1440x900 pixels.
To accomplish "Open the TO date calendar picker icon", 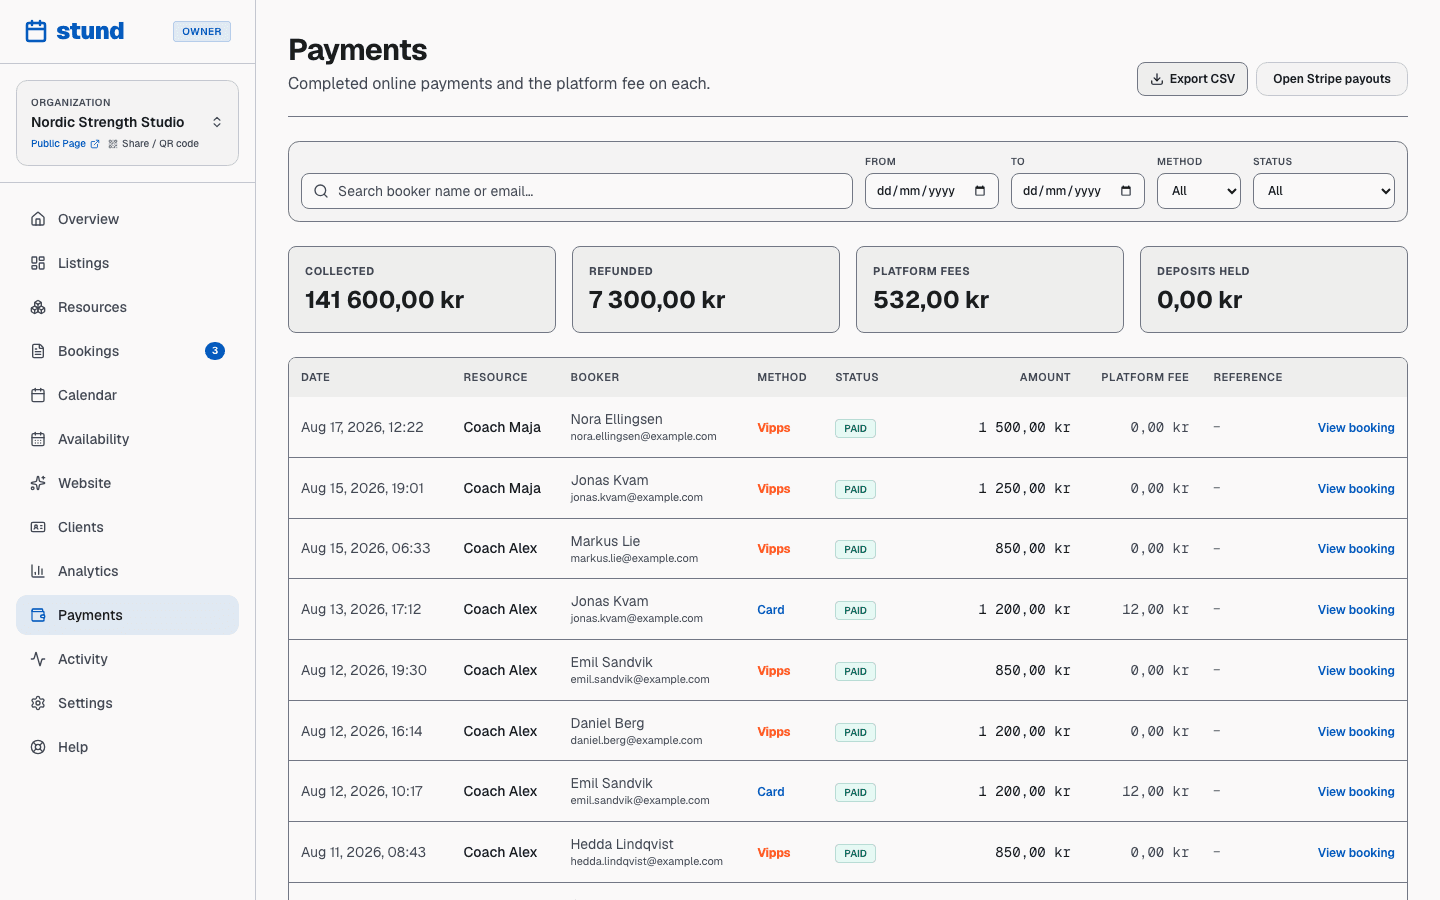I will (1126, 191).
